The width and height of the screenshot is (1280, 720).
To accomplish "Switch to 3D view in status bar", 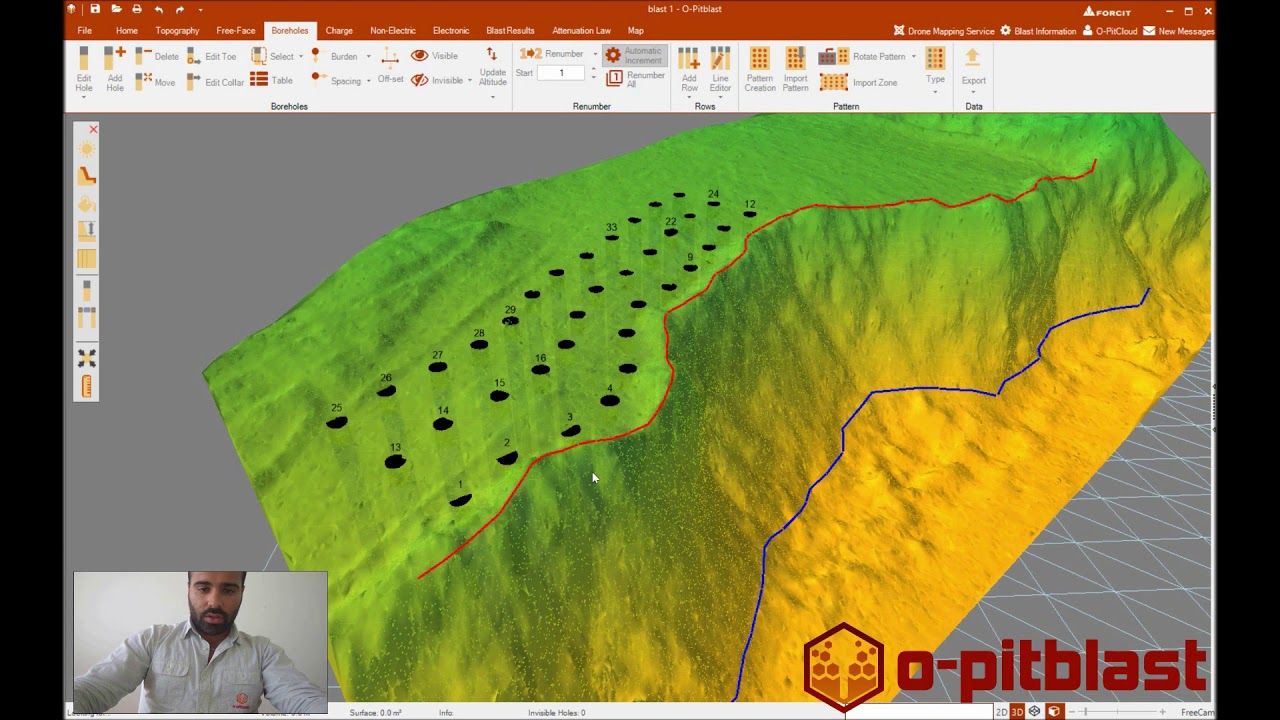I will click(1017, 712).
